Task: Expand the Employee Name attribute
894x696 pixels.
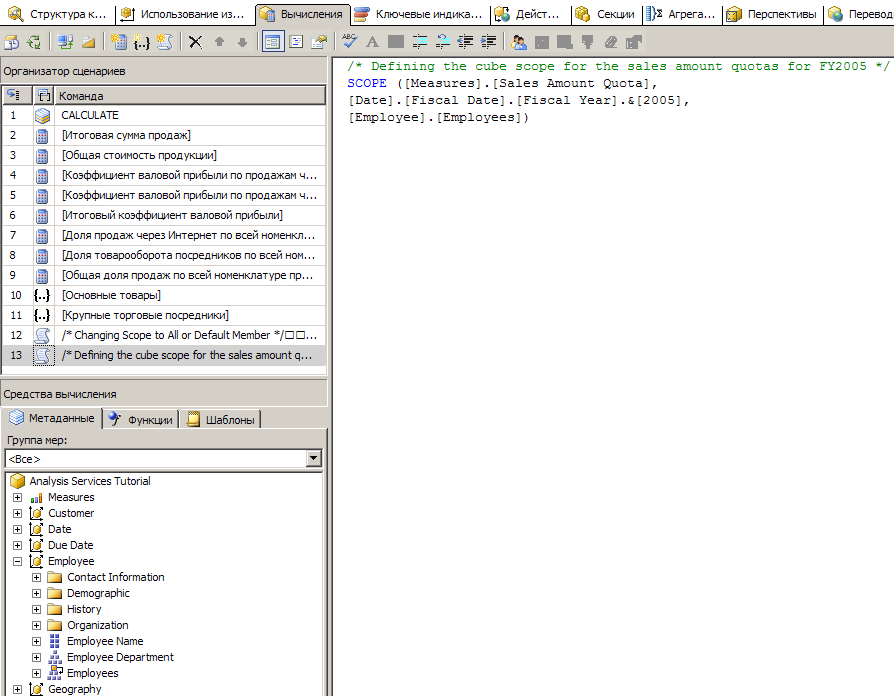Action: pyautogui.click(x=36, y=641)
